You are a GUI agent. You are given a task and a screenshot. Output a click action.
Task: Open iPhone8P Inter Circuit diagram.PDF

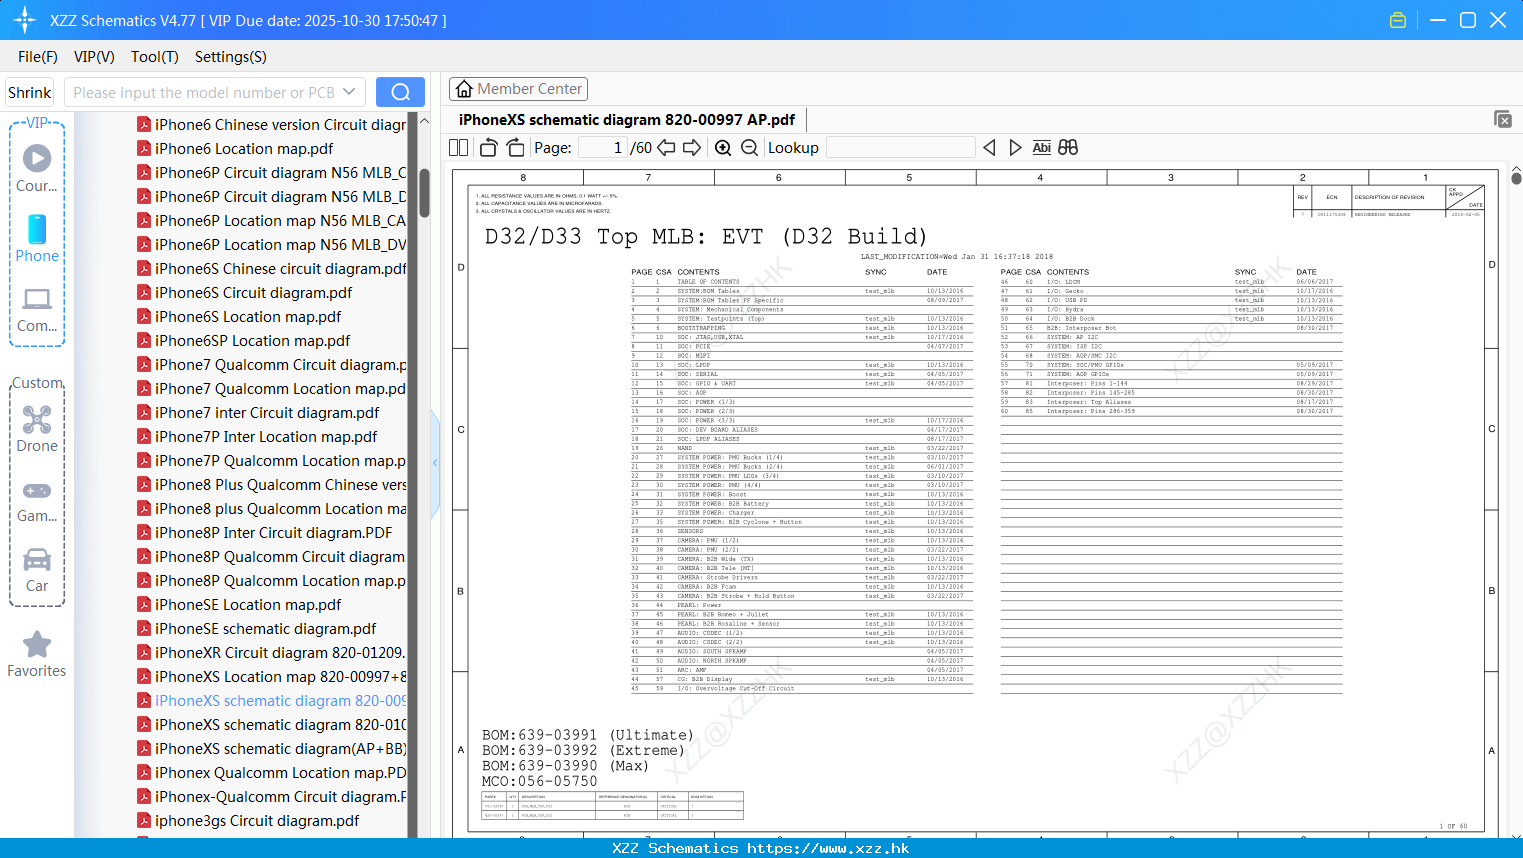(x=273, y=533)
